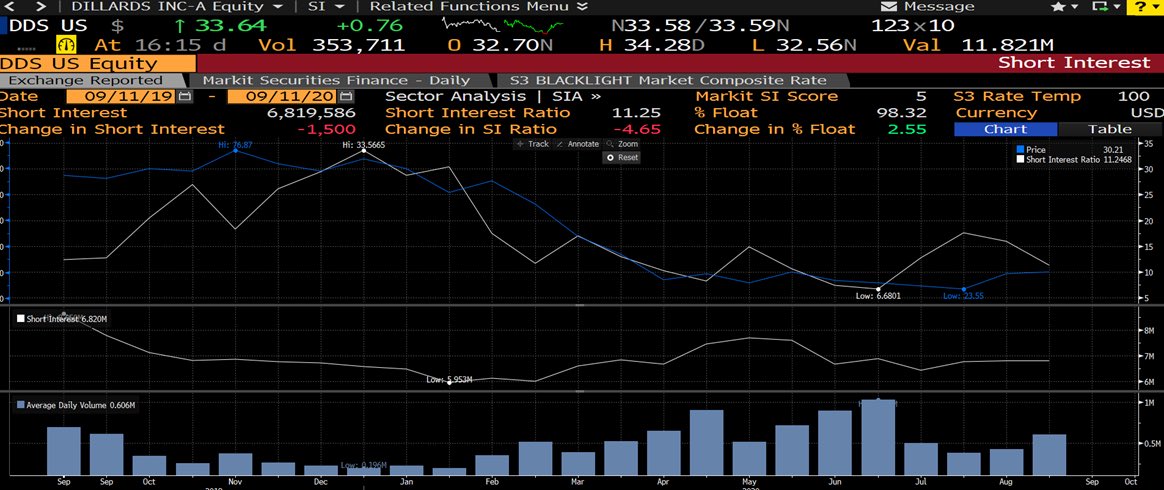Reset the chart zoom
Image resolution: width=1164 pixels, height=490 pixels.
623,157
